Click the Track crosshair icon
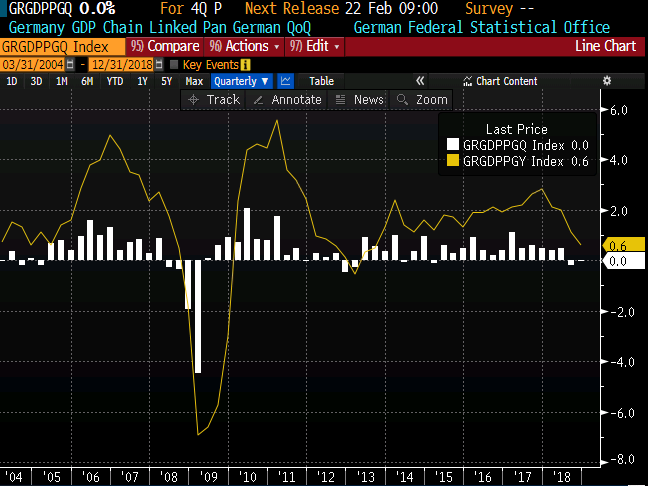This screenshot has height=486, width=648. [x=195, y=100]
